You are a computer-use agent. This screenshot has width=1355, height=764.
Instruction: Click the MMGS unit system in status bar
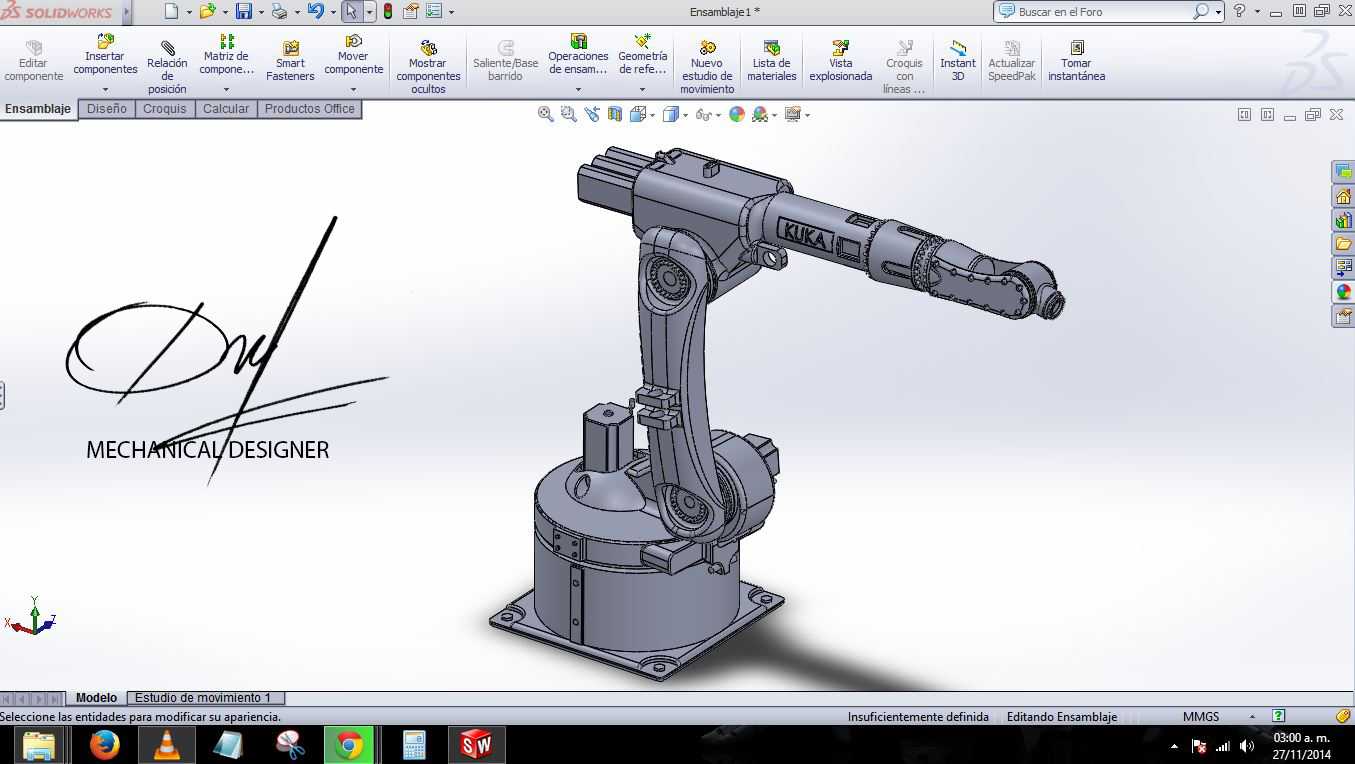tap(1201, 717)
